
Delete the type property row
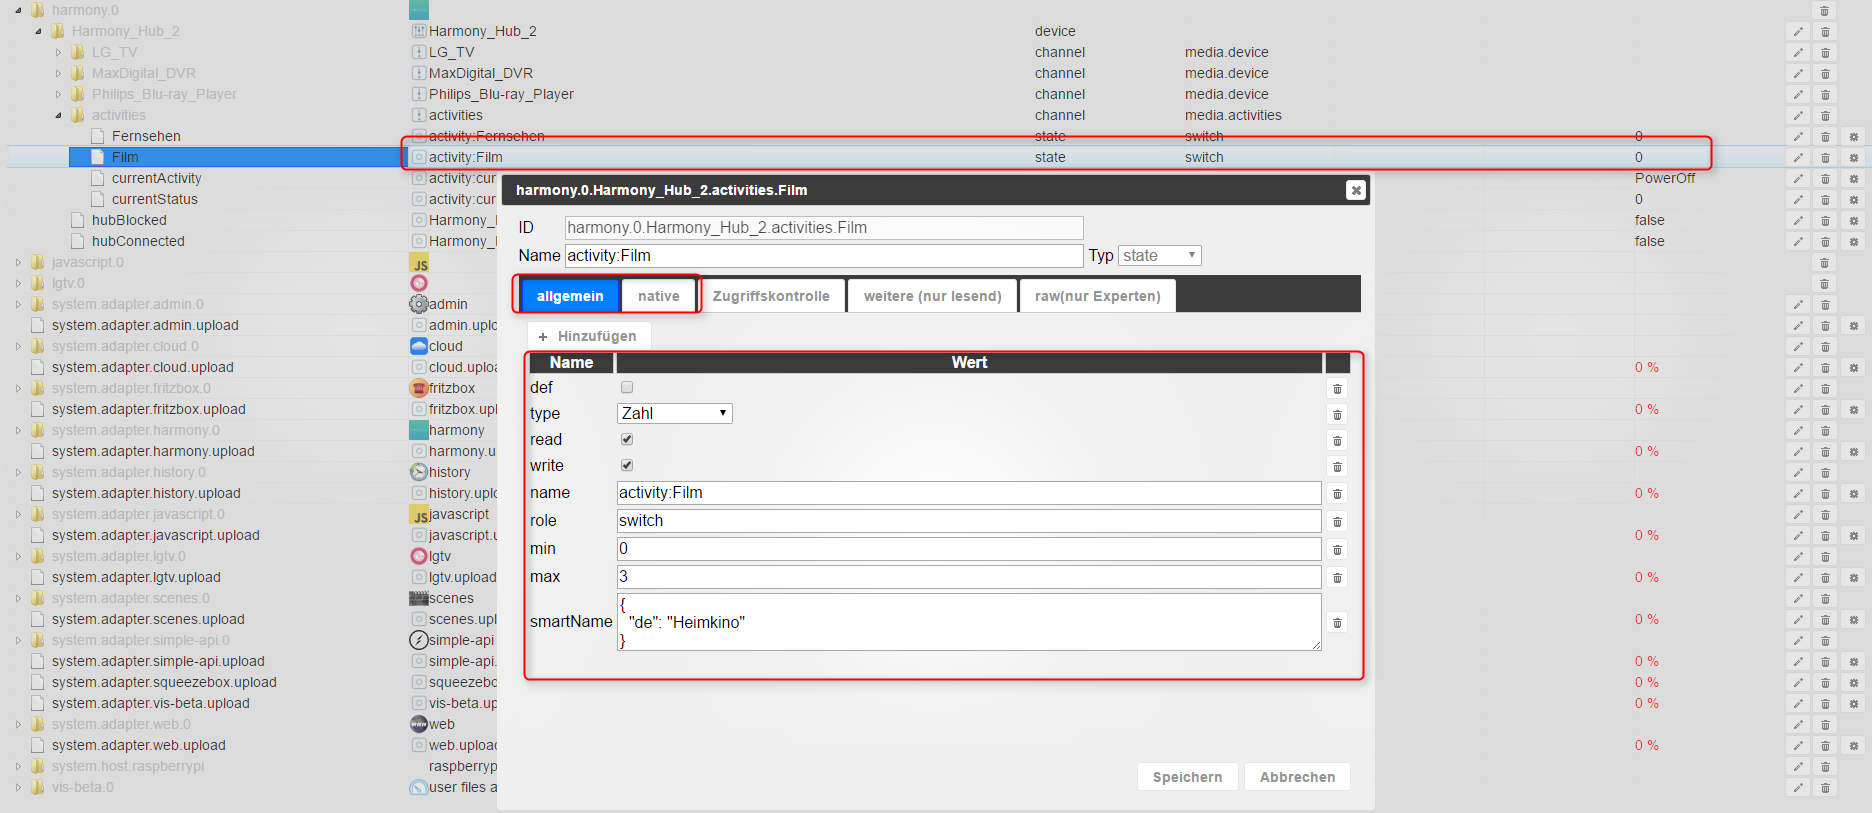(1337, 414)
